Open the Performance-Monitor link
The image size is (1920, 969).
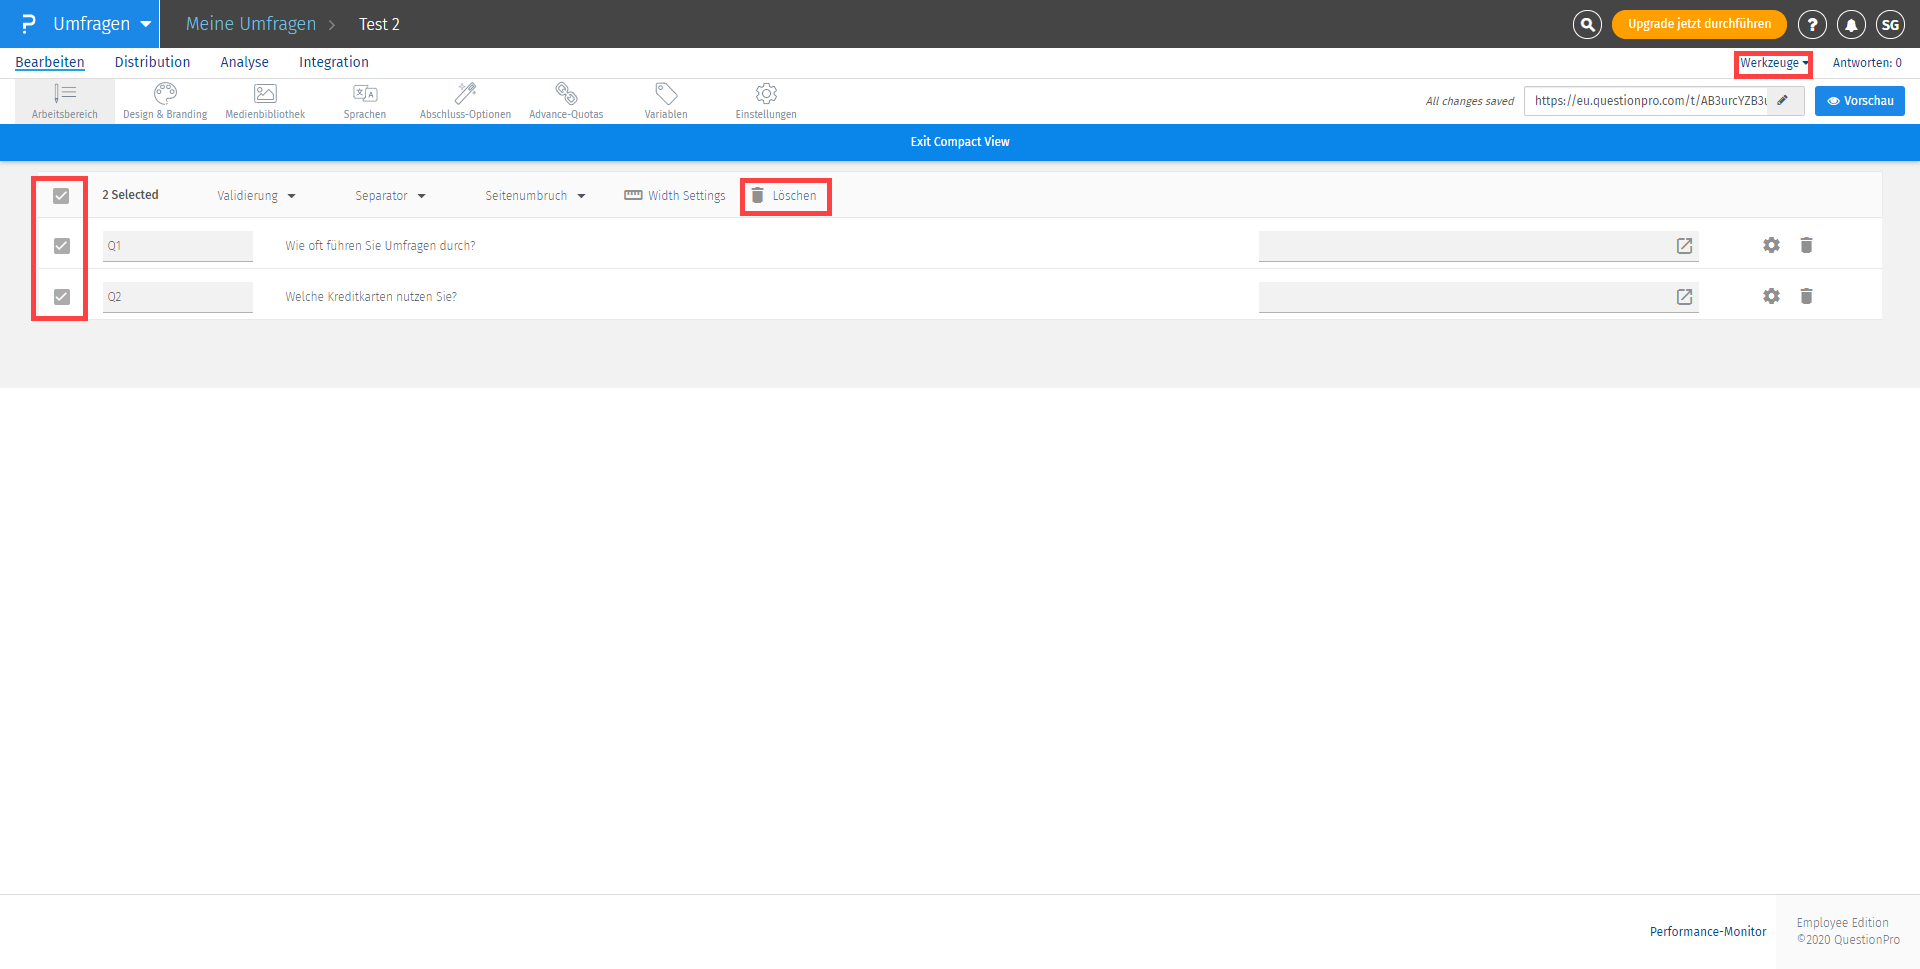(x=1708, y=932)
